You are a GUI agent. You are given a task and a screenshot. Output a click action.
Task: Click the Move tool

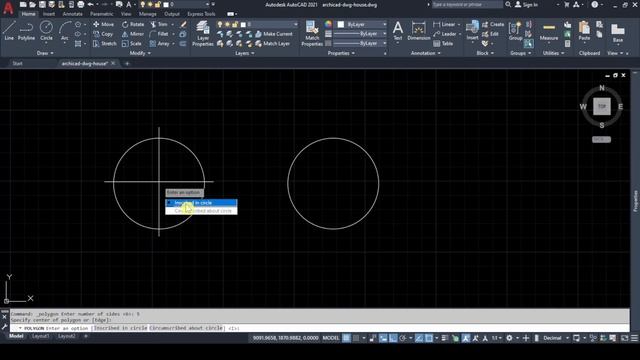tap(104, 24)
